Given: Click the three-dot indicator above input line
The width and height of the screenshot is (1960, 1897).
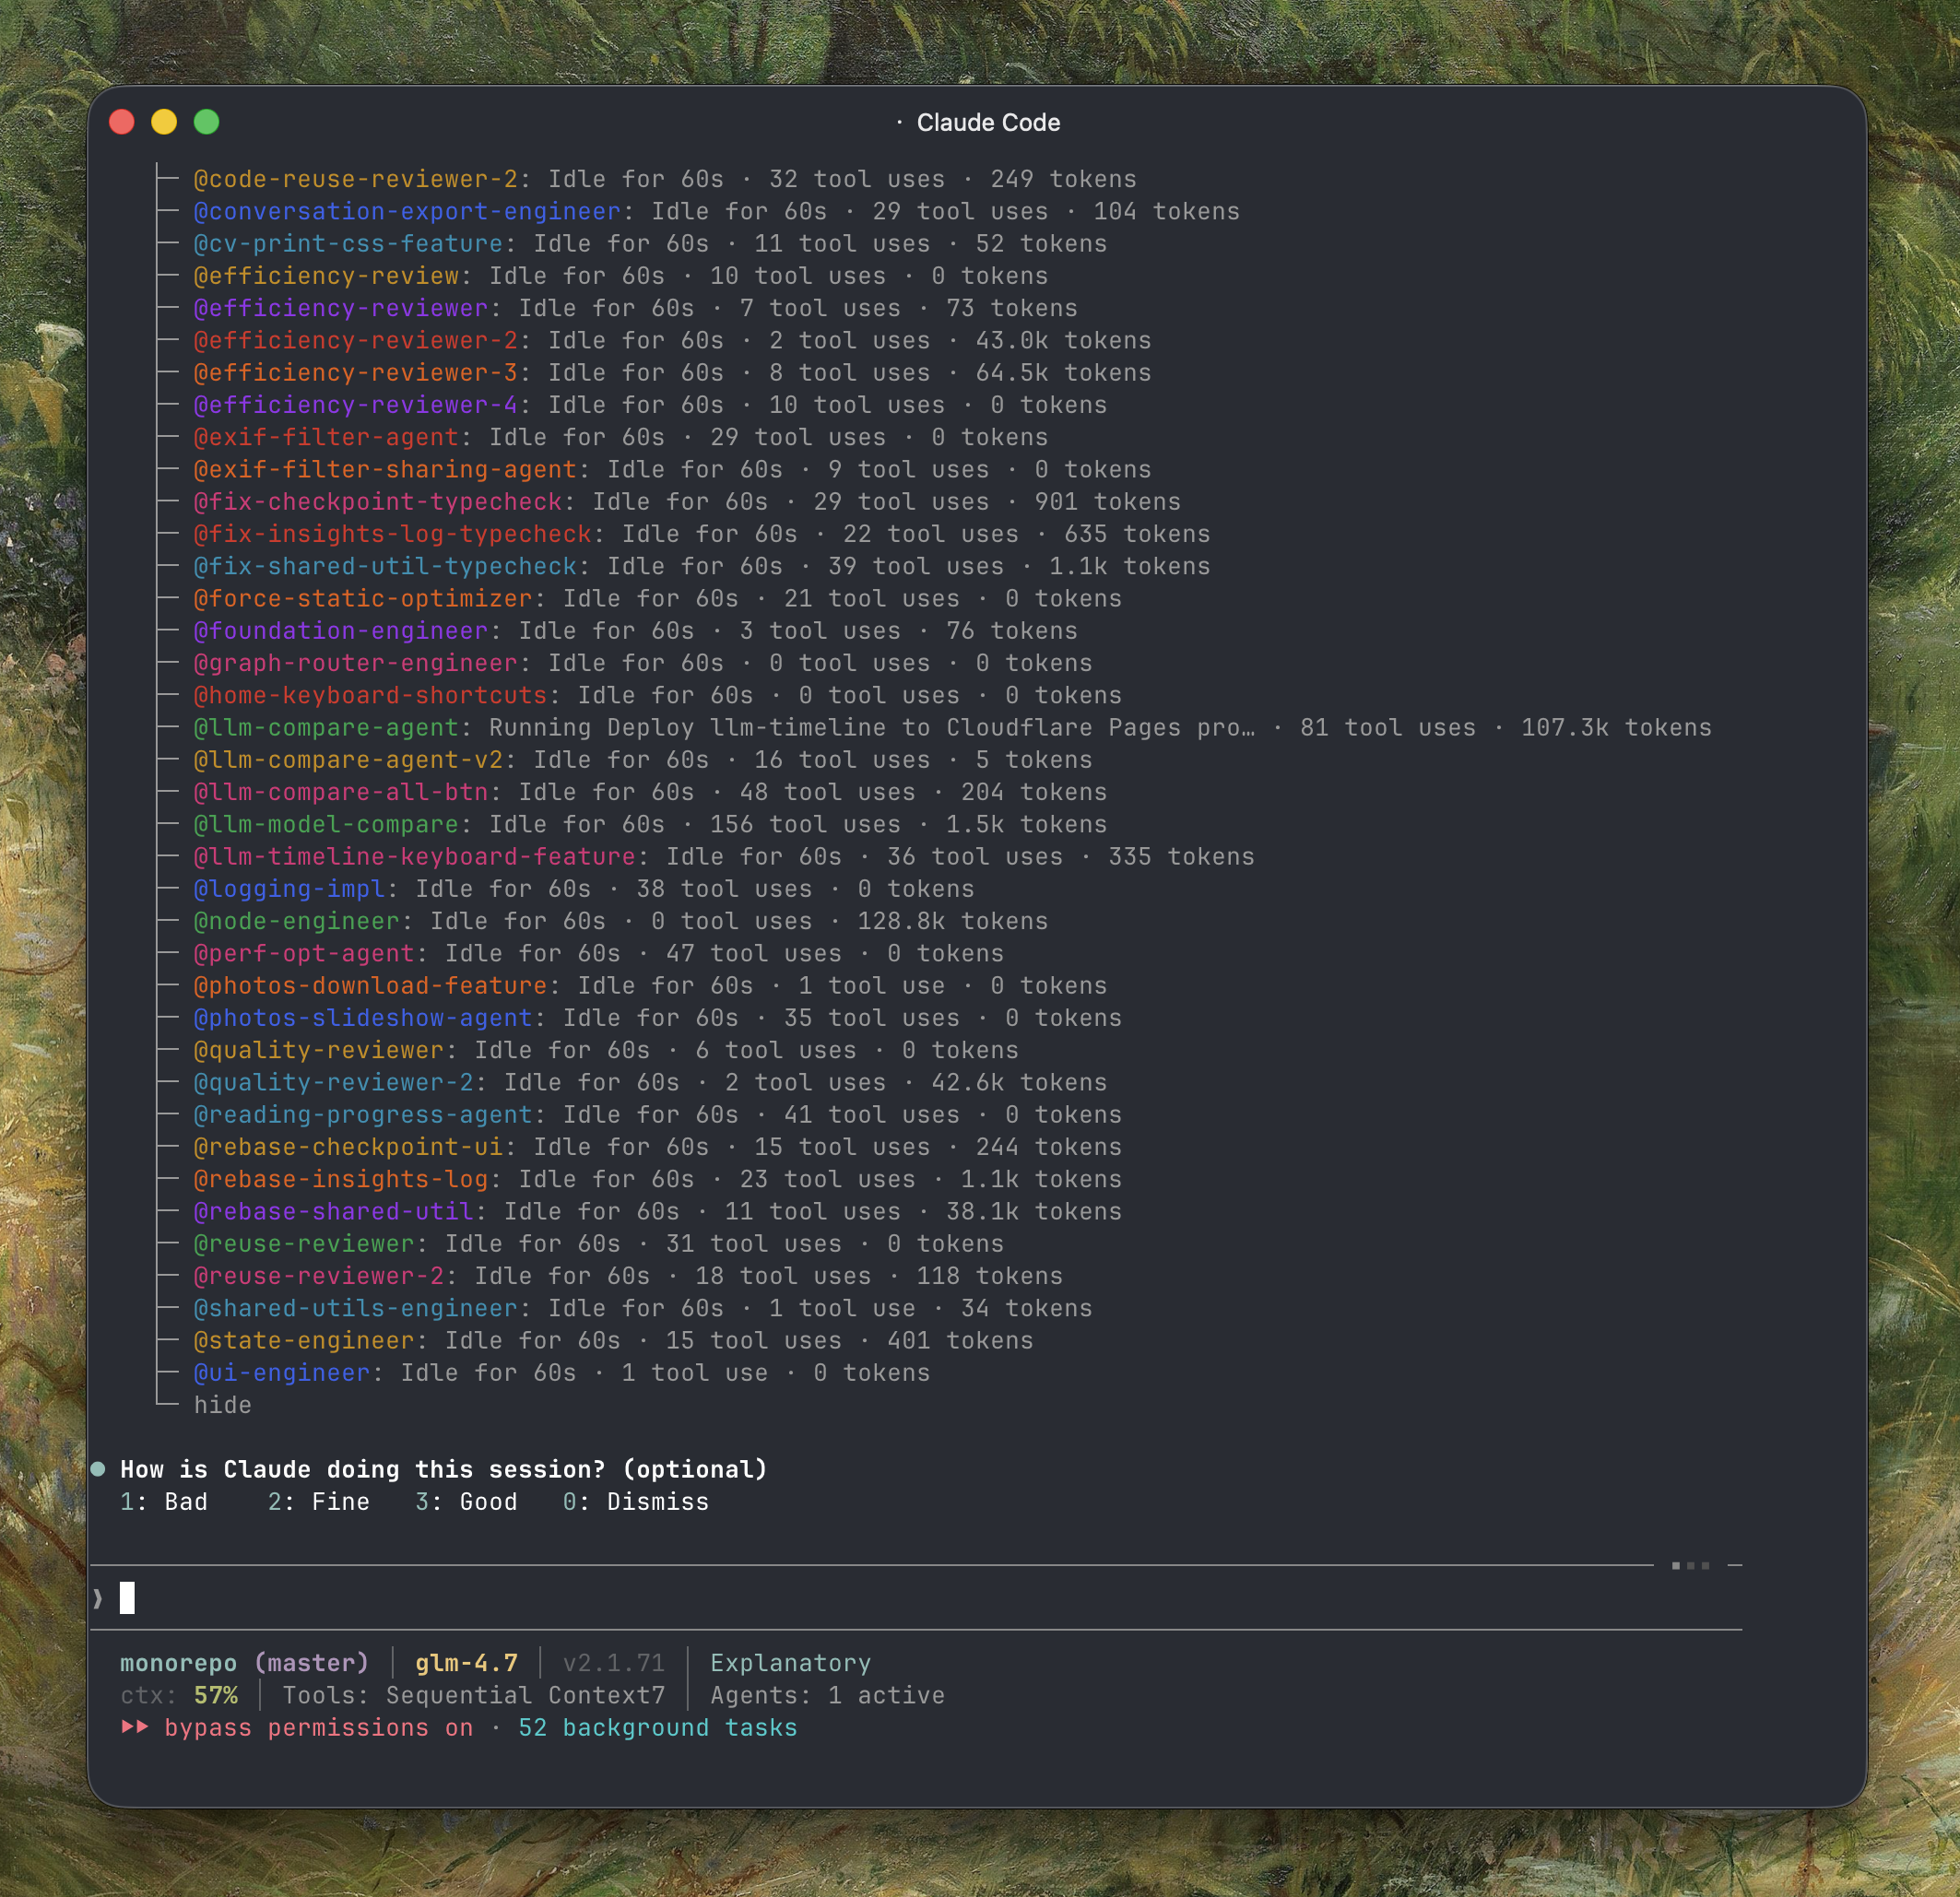Looking at the screenshot, I should (x=1690, y=1565).
